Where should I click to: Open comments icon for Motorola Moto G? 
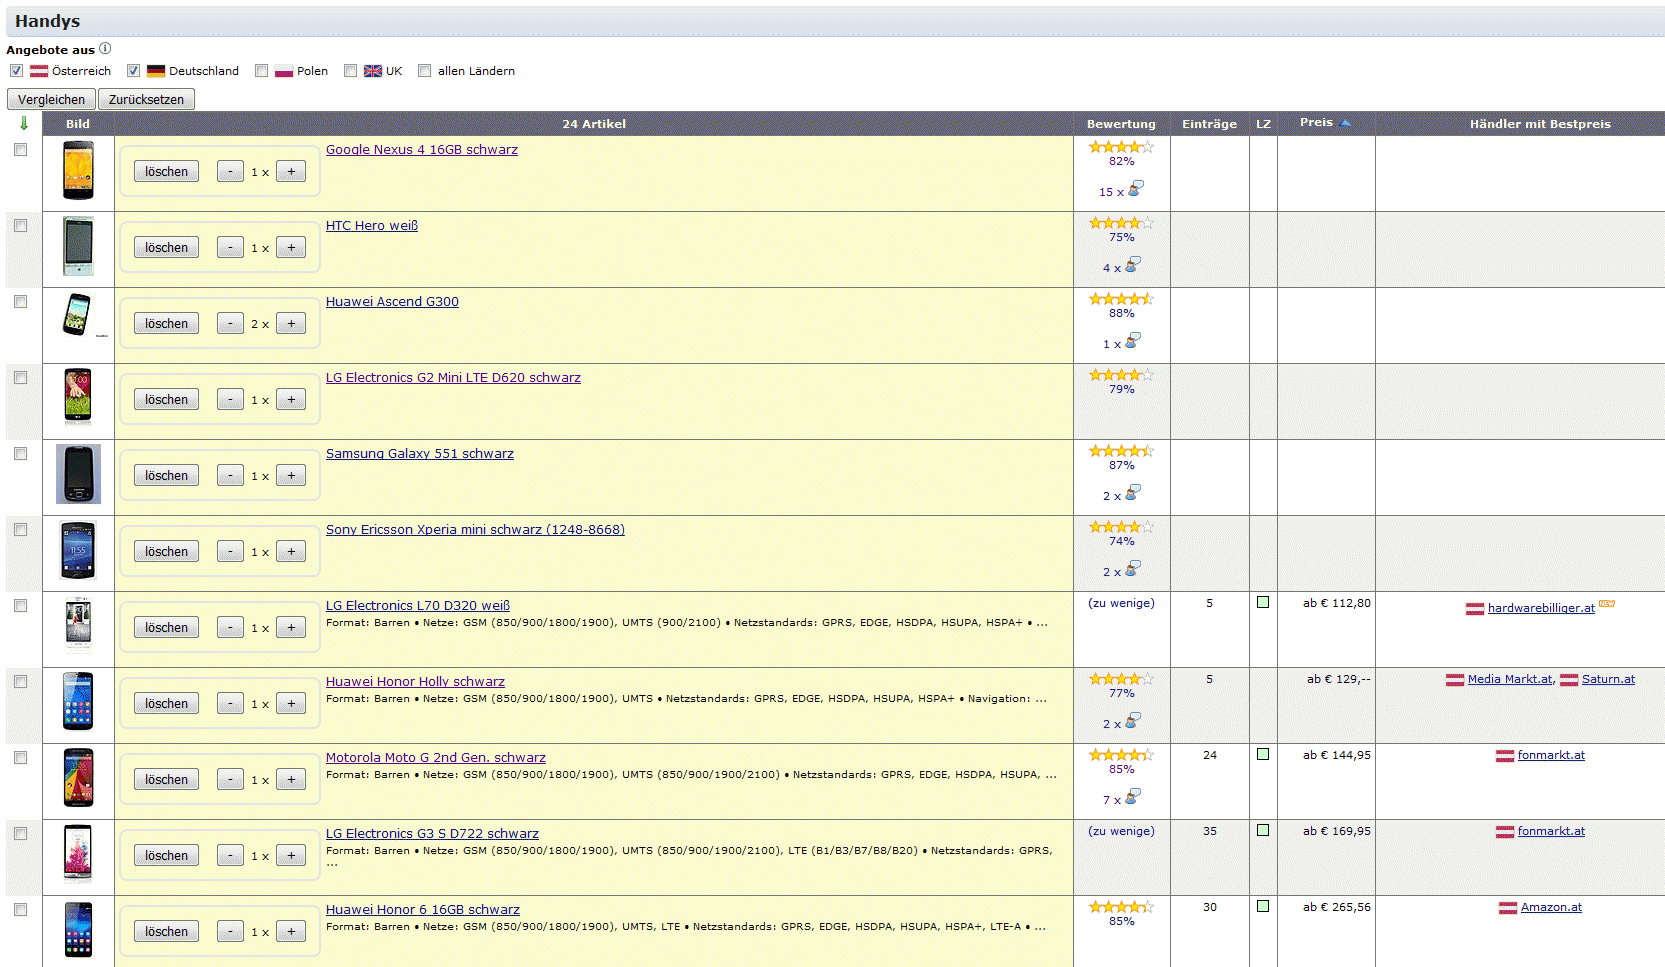point(1133,797)
